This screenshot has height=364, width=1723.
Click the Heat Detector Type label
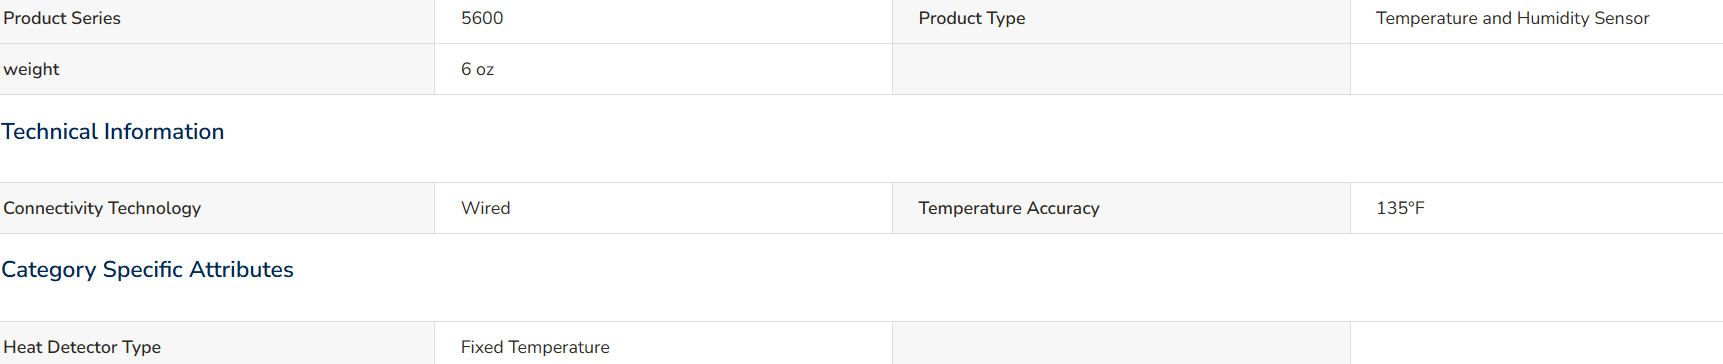tap(82, 347)
